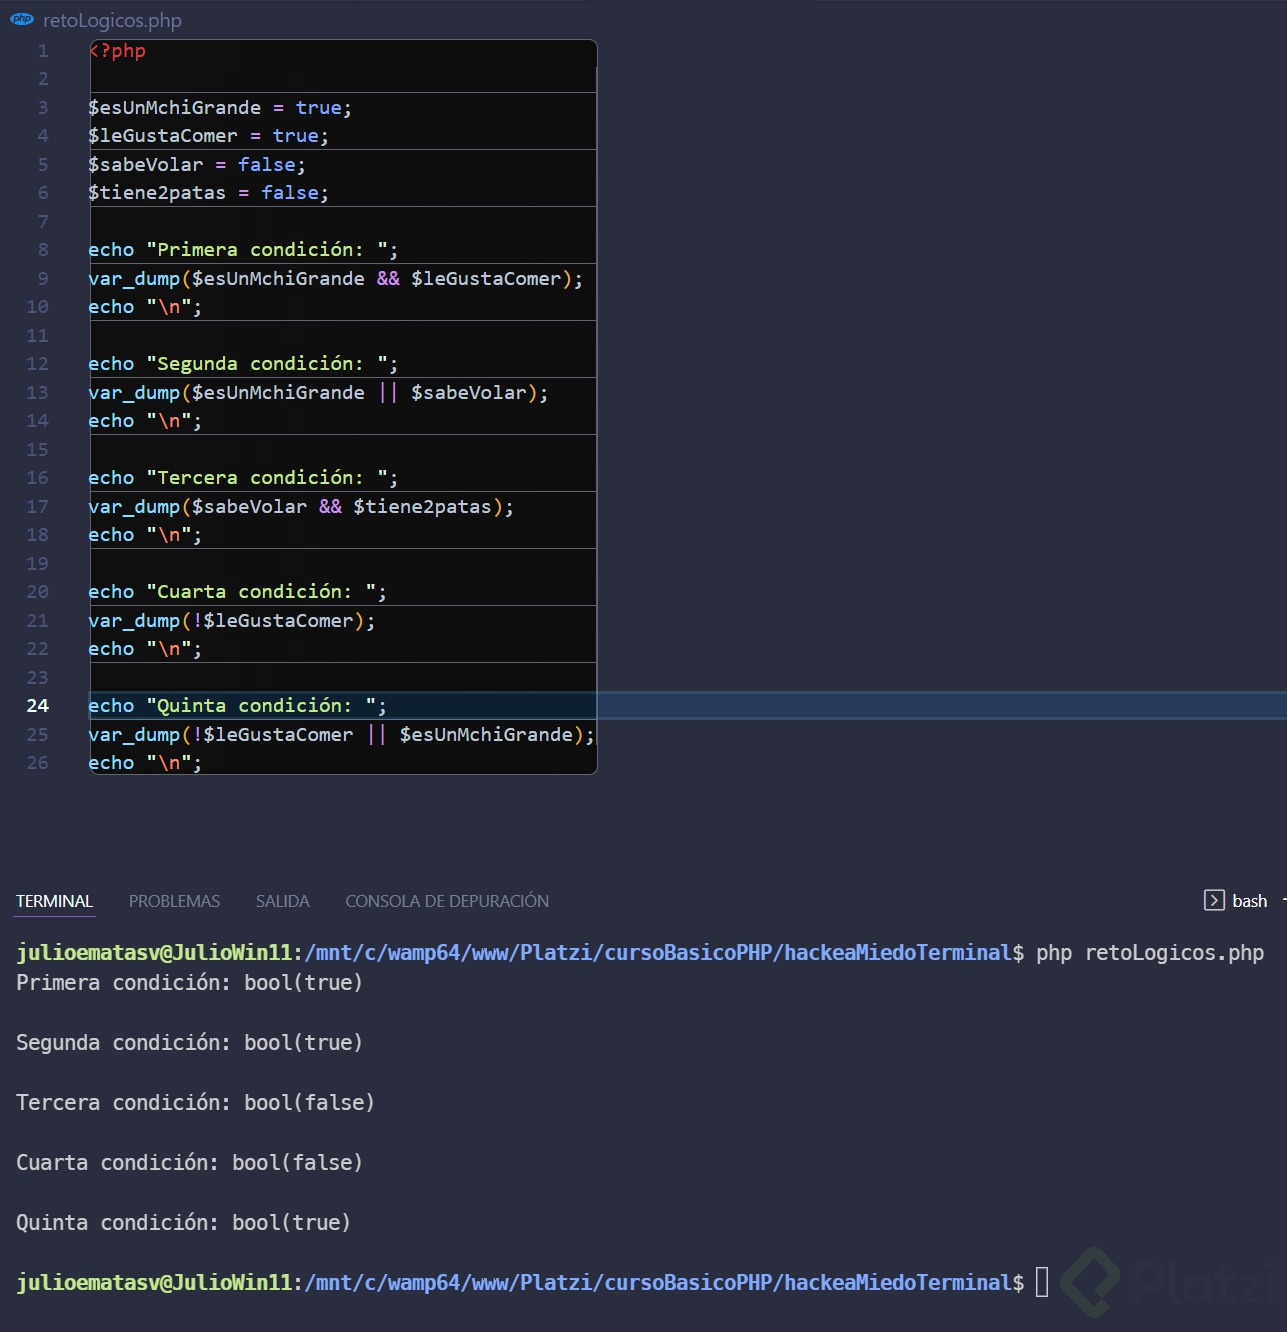Click the <?php opening tag
The width and height of the screenshot is (1287, 1332).
118,51
